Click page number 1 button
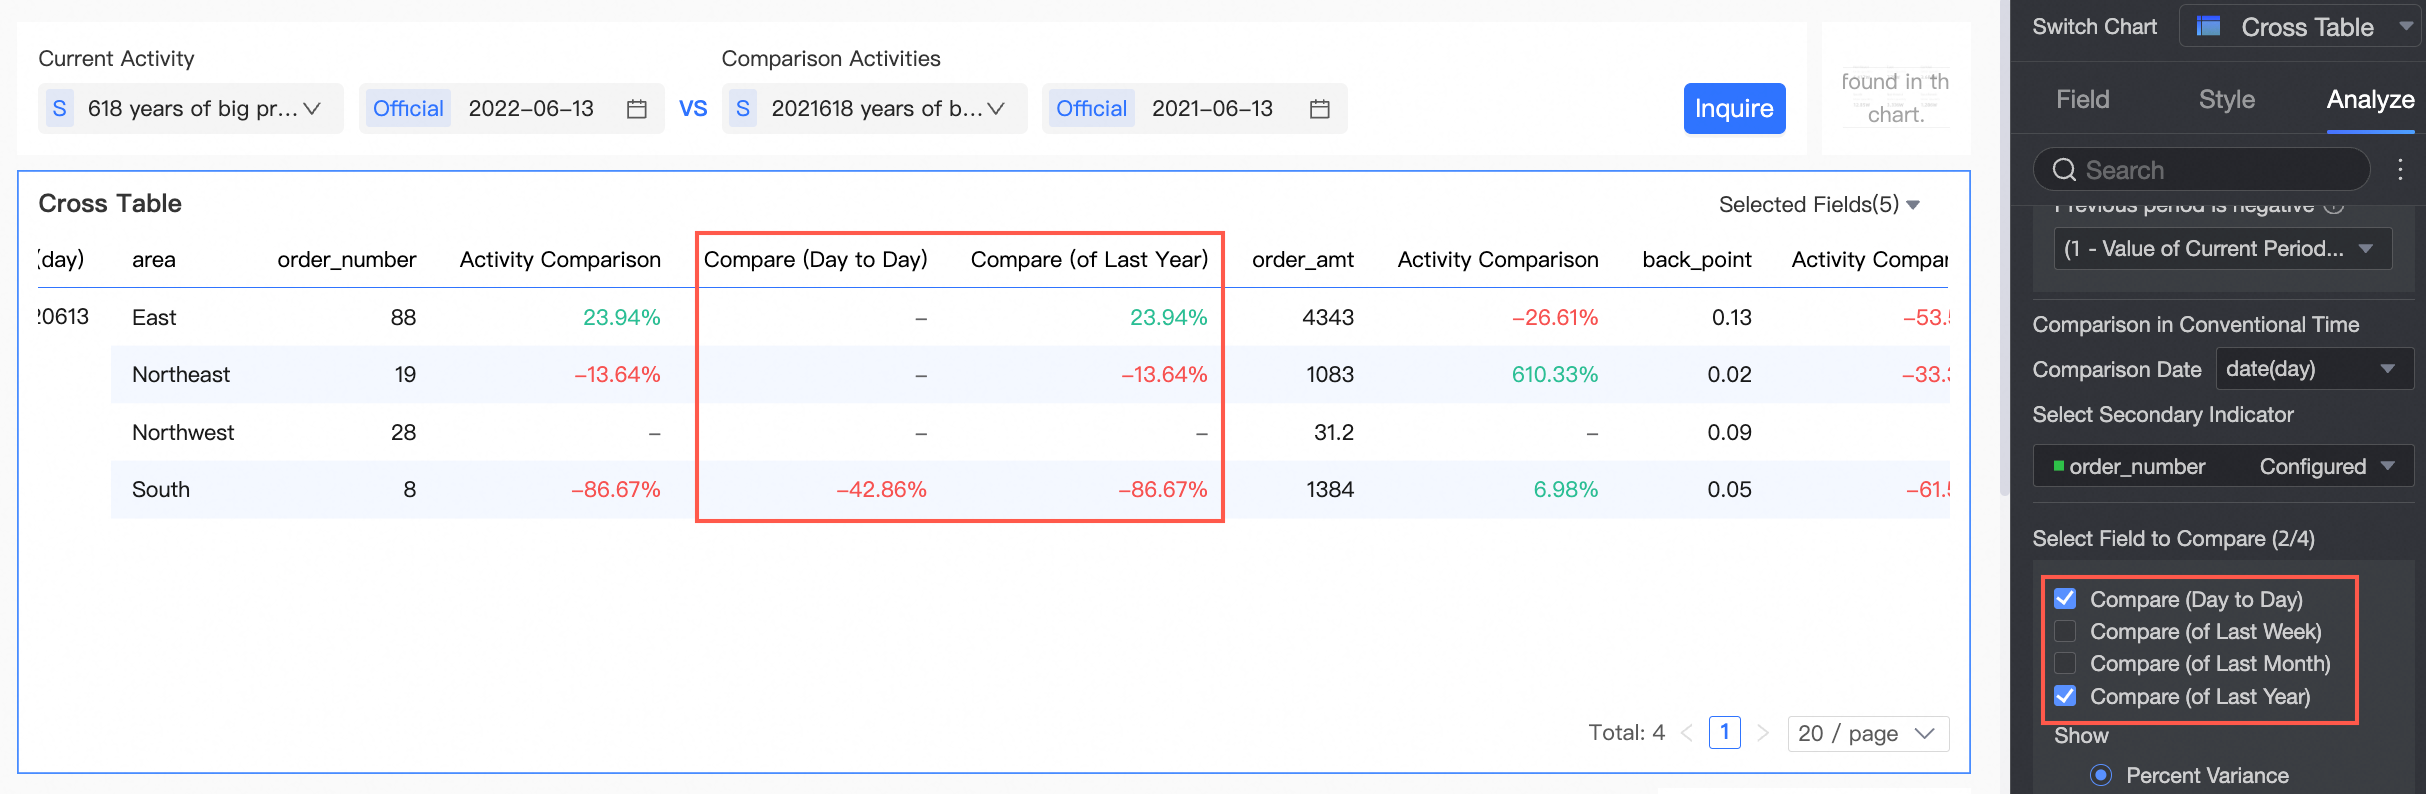This screenshot has height=794, width=2426. 1724,732
